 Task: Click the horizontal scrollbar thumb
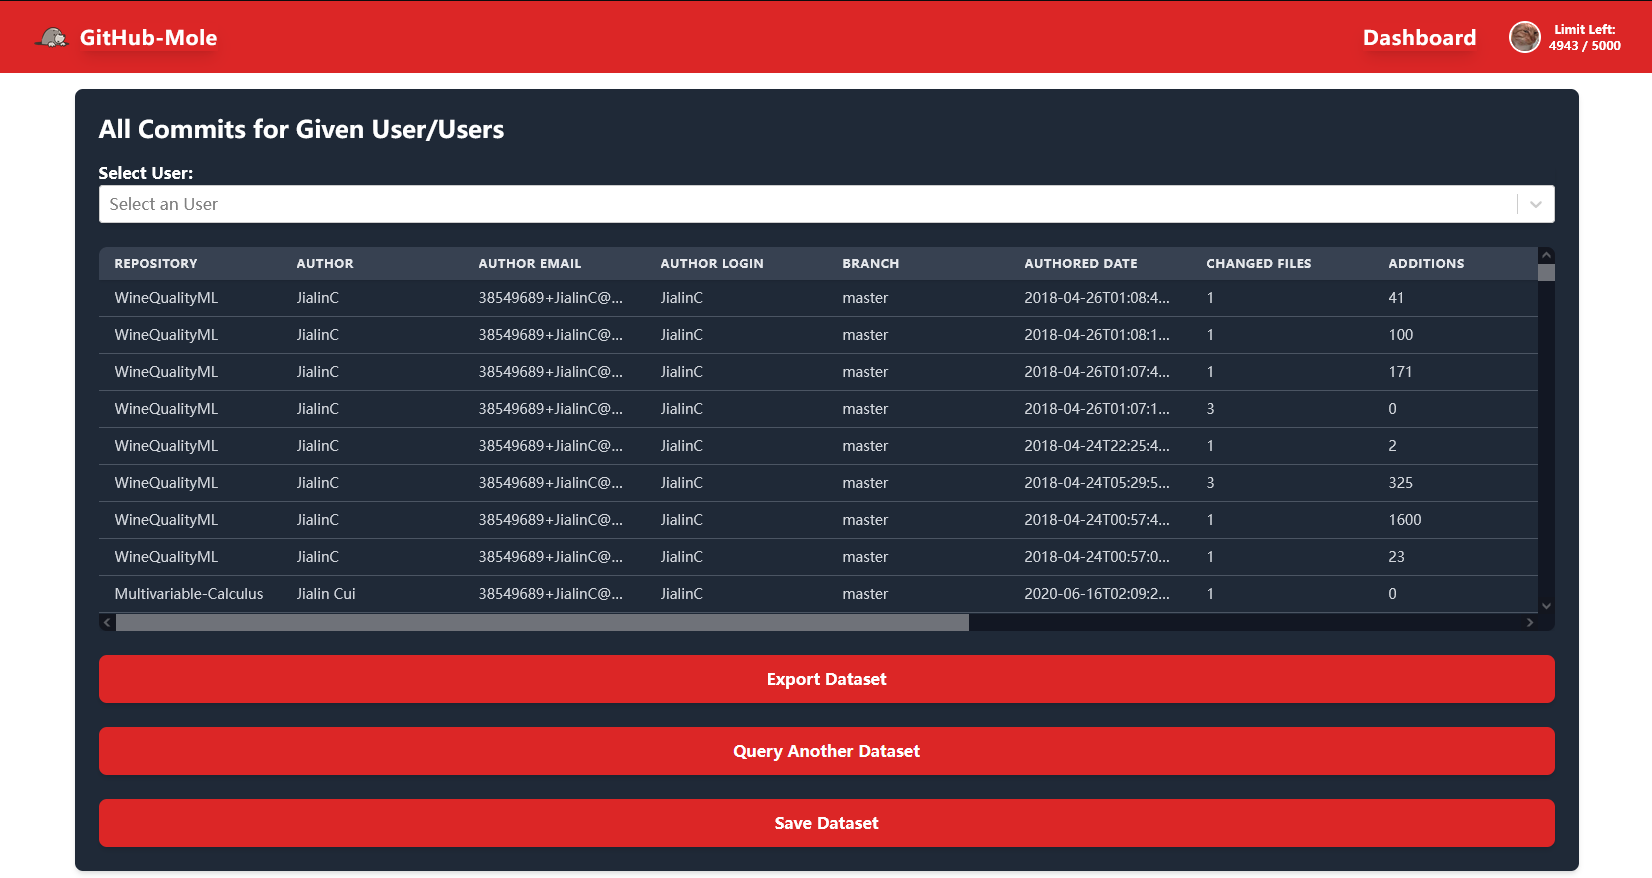coord(542,622)
